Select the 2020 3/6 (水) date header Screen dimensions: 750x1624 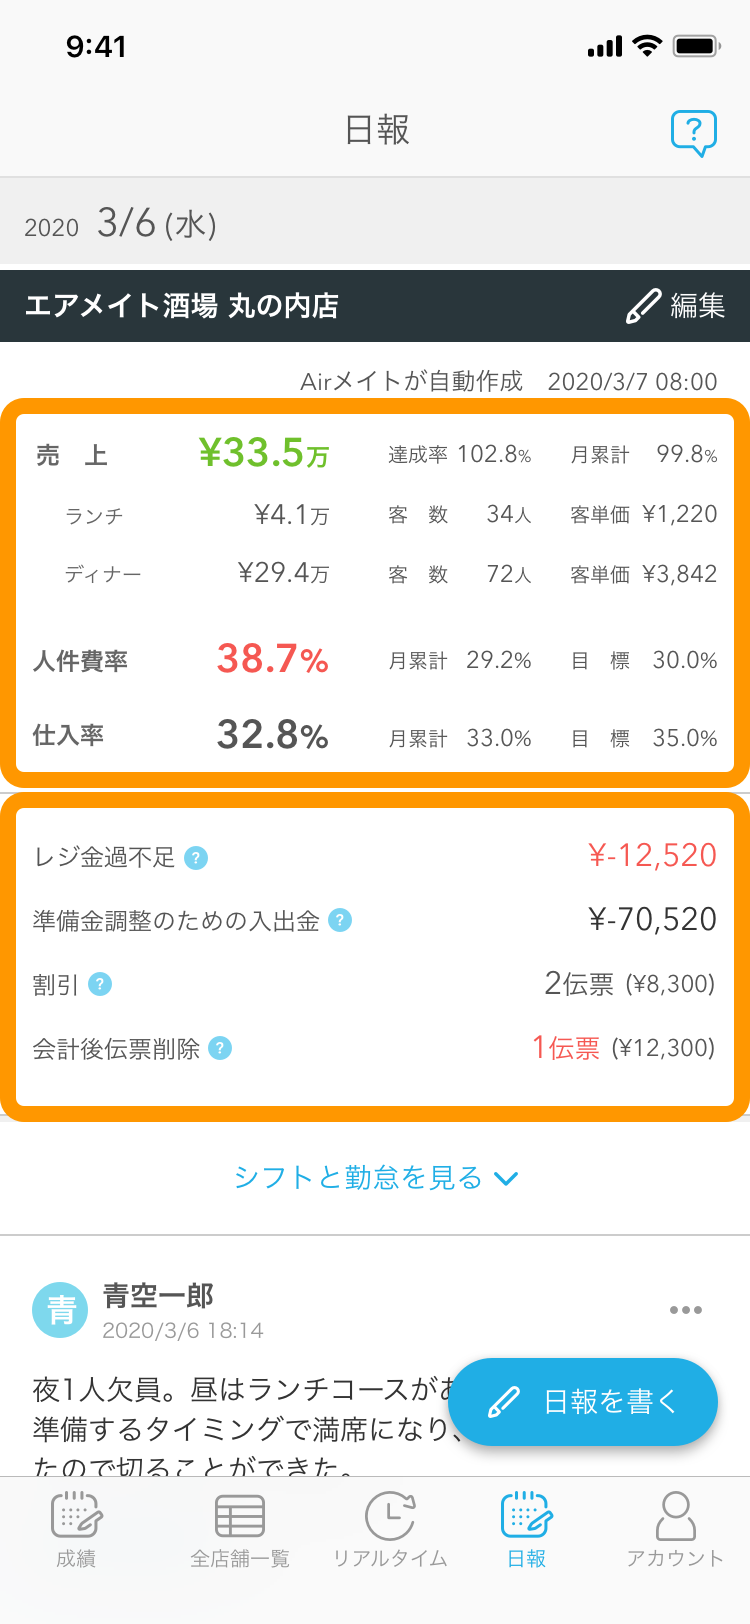[121, 223]
